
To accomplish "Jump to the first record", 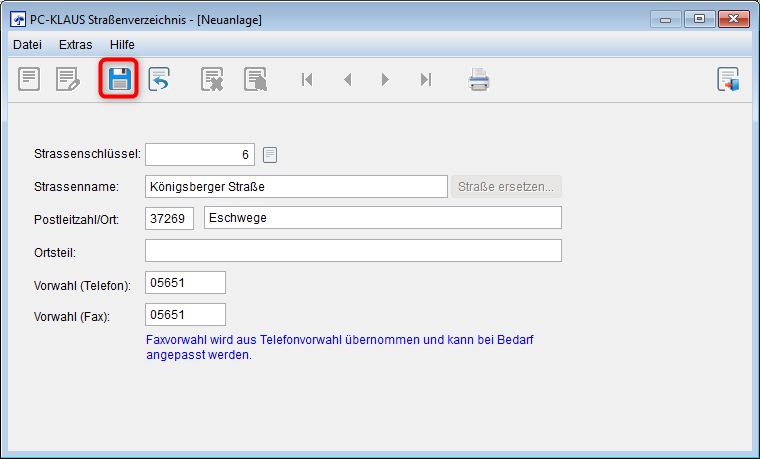I will click(x=308, y=80).
